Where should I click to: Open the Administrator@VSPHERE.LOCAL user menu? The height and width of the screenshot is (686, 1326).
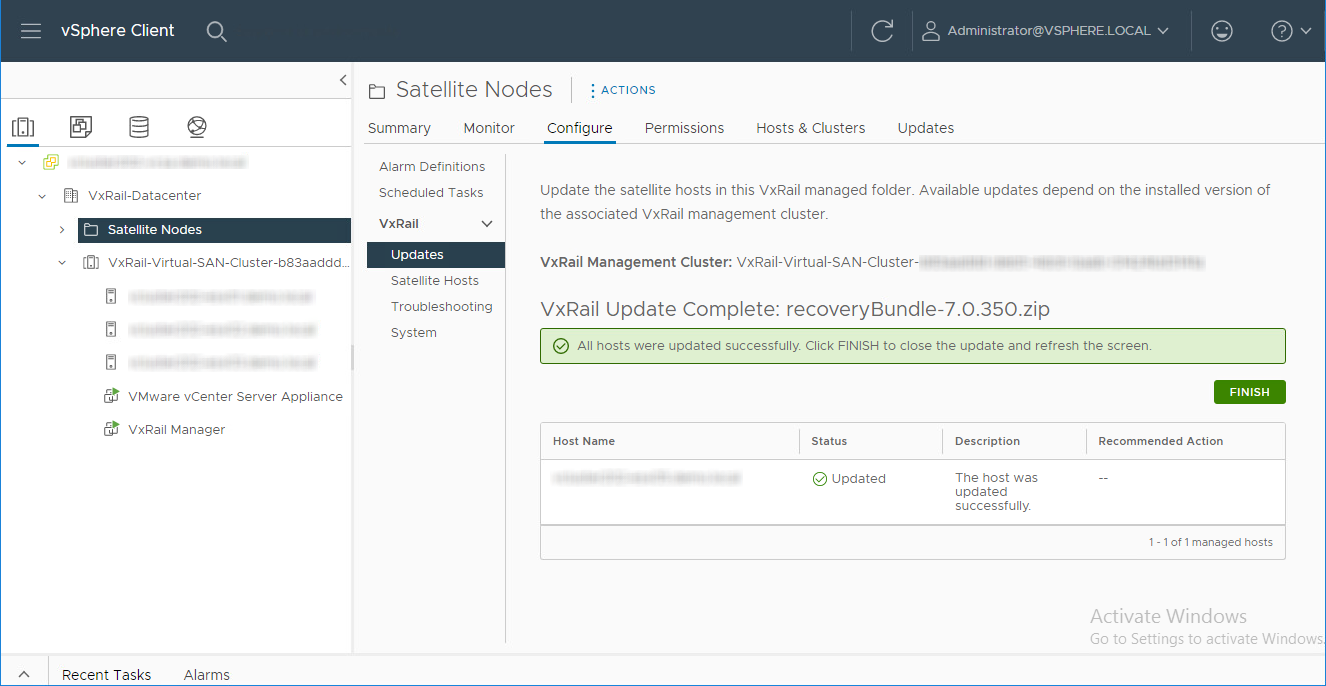pos(1045,31)
